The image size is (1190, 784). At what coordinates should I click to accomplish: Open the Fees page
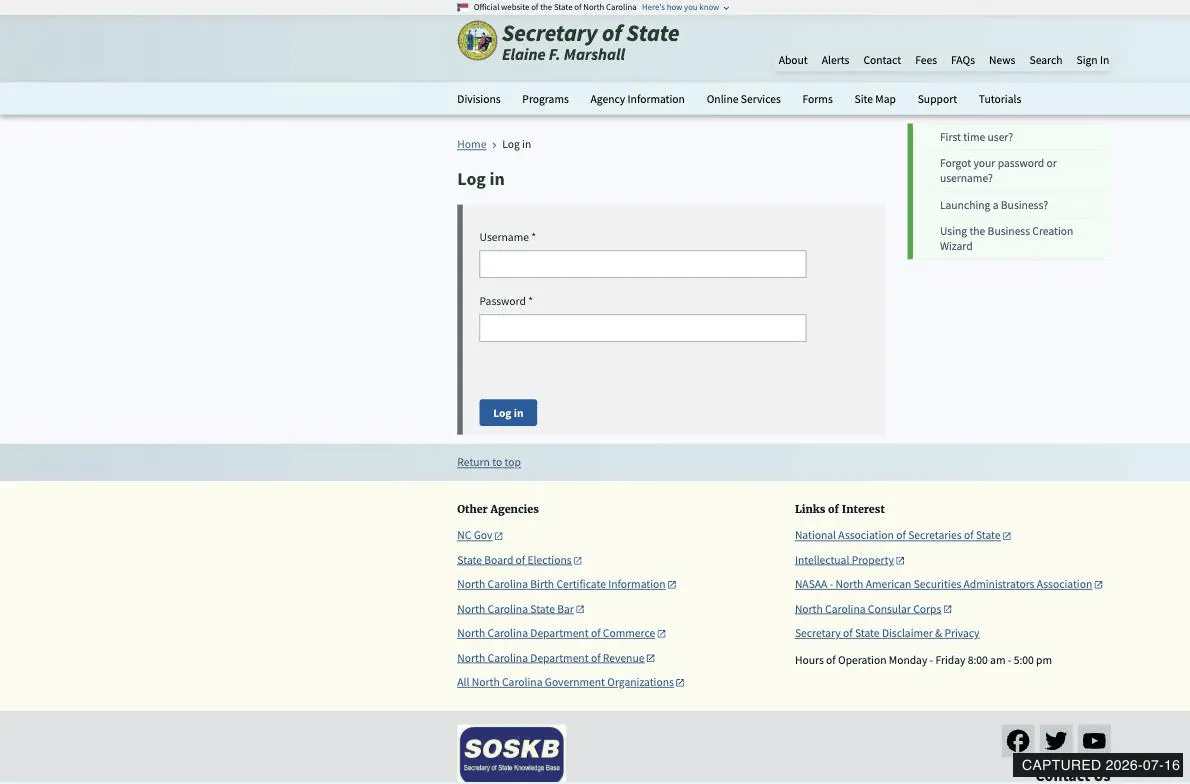[925, 60]
